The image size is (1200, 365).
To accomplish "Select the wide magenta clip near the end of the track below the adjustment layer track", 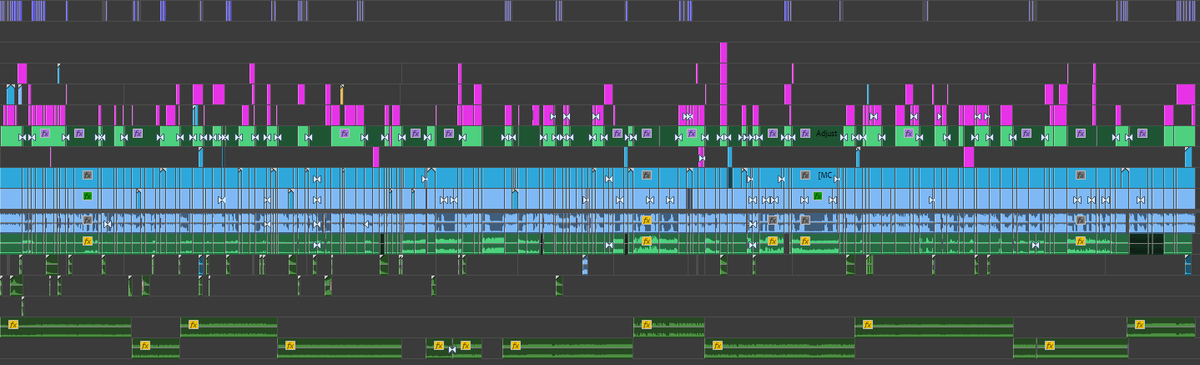I will (x=969, y=157).
